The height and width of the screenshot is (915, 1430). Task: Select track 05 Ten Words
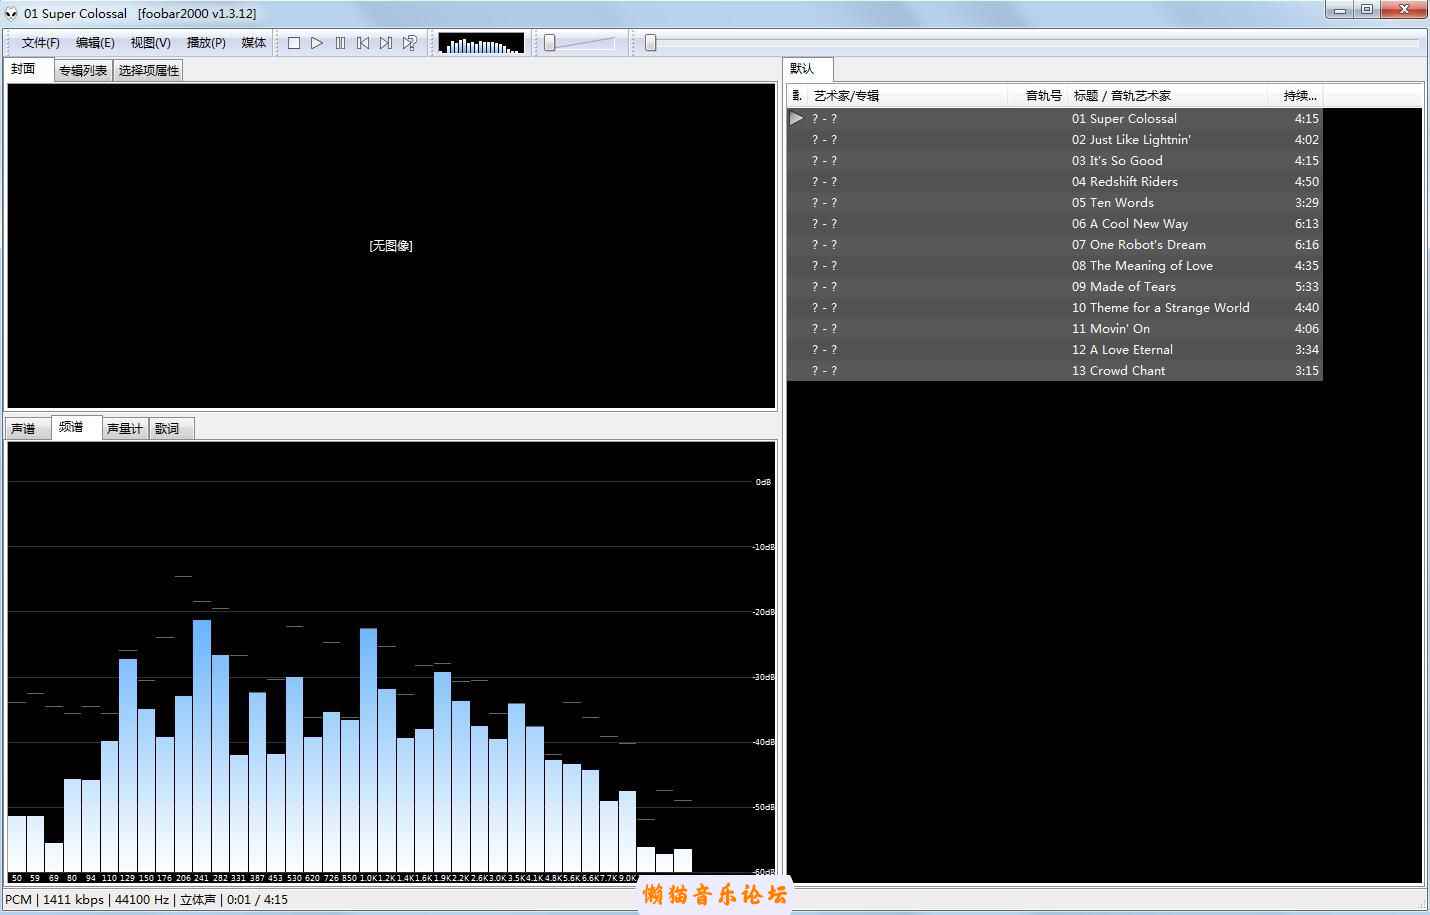(1055, 202)
